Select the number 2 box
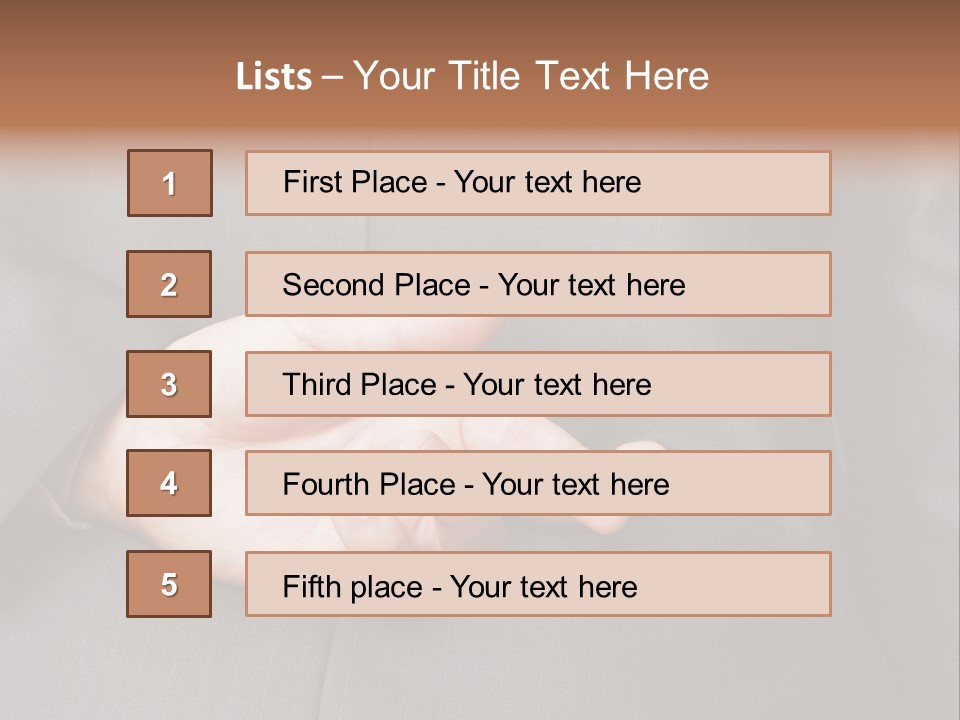 tap(169, 284)
